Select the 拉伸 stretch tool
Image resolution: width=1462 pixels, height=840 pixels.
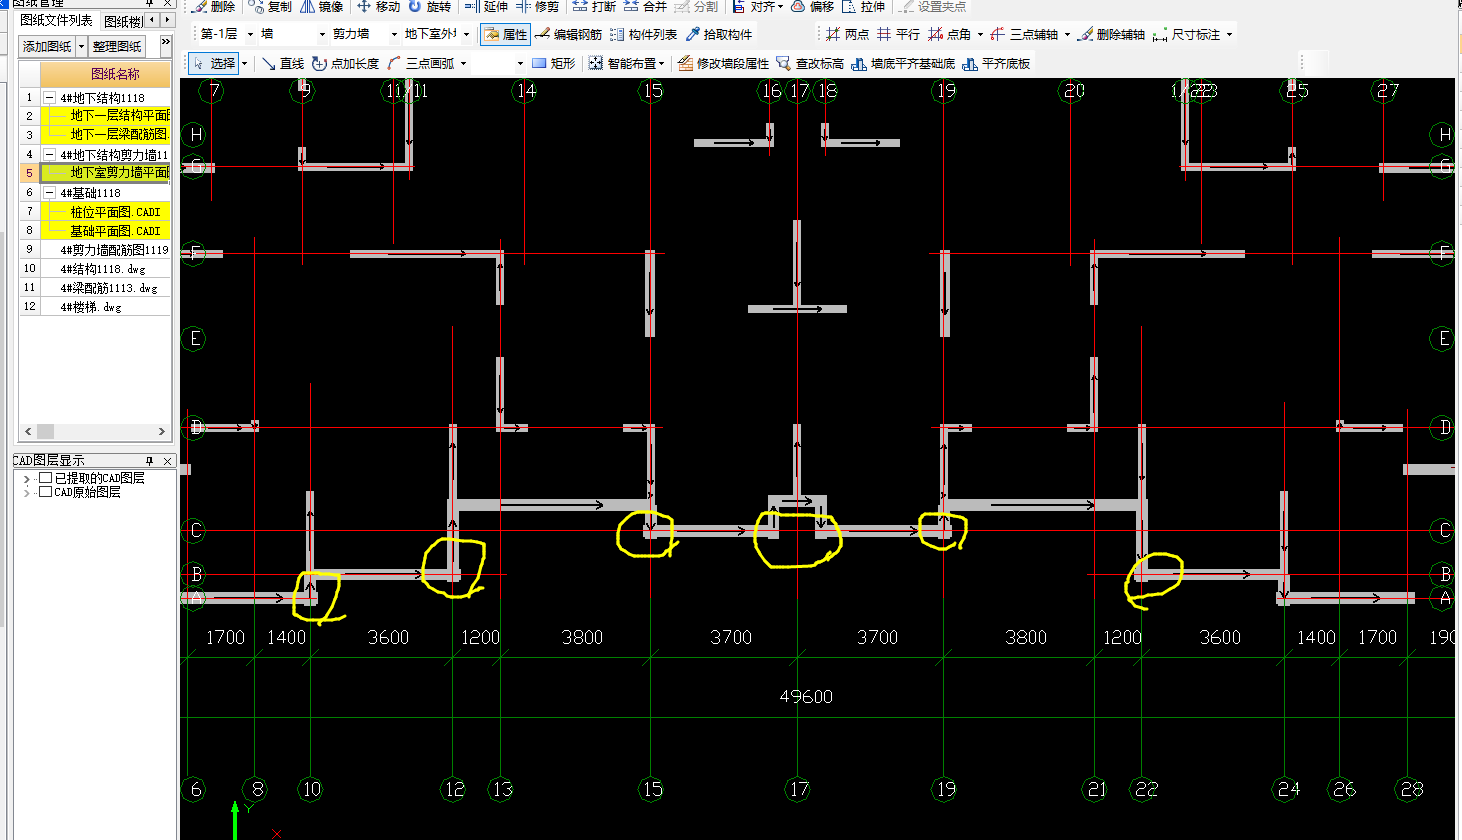864,6
